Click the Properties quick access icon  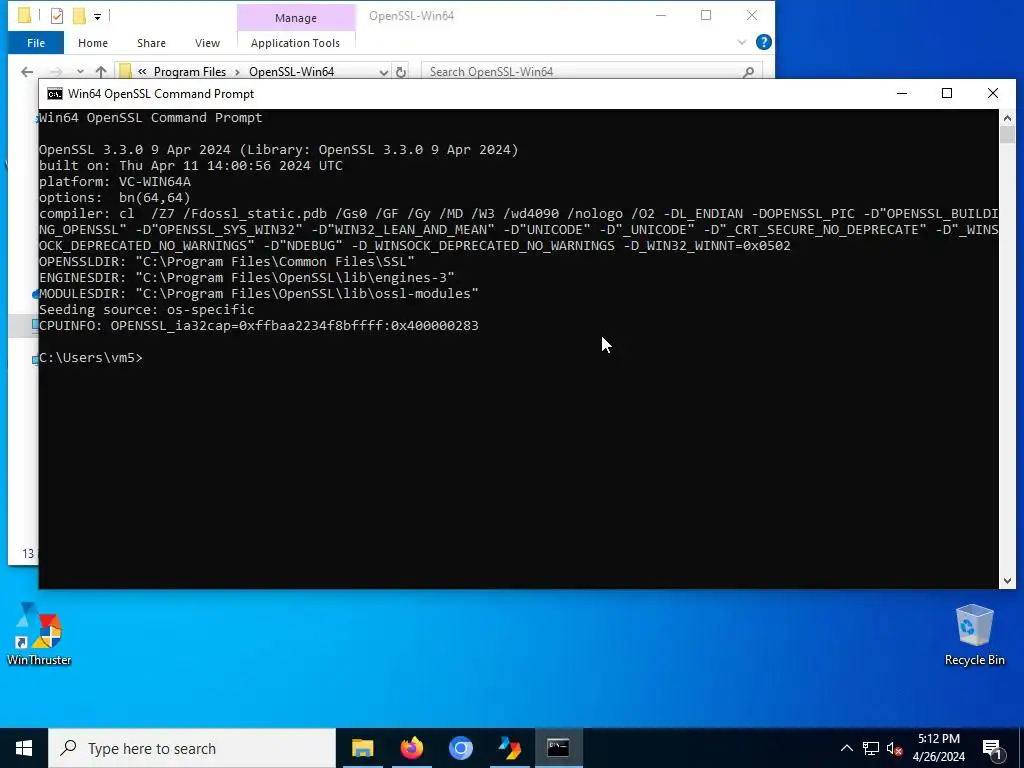(57, 16)
